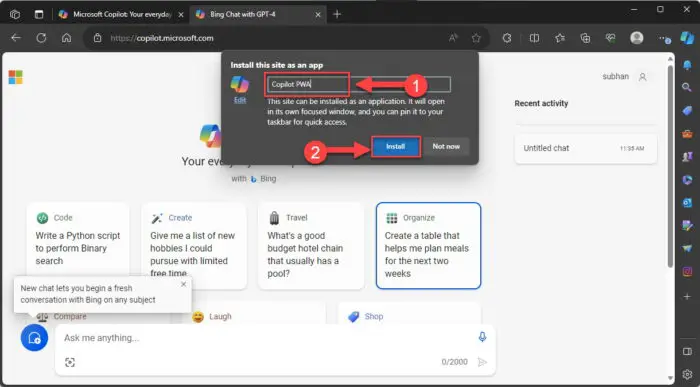Viewport: 700px width, 387px height.
Task: Click the app name field containing Copilot PWA
Action: [x=358, y=84]
